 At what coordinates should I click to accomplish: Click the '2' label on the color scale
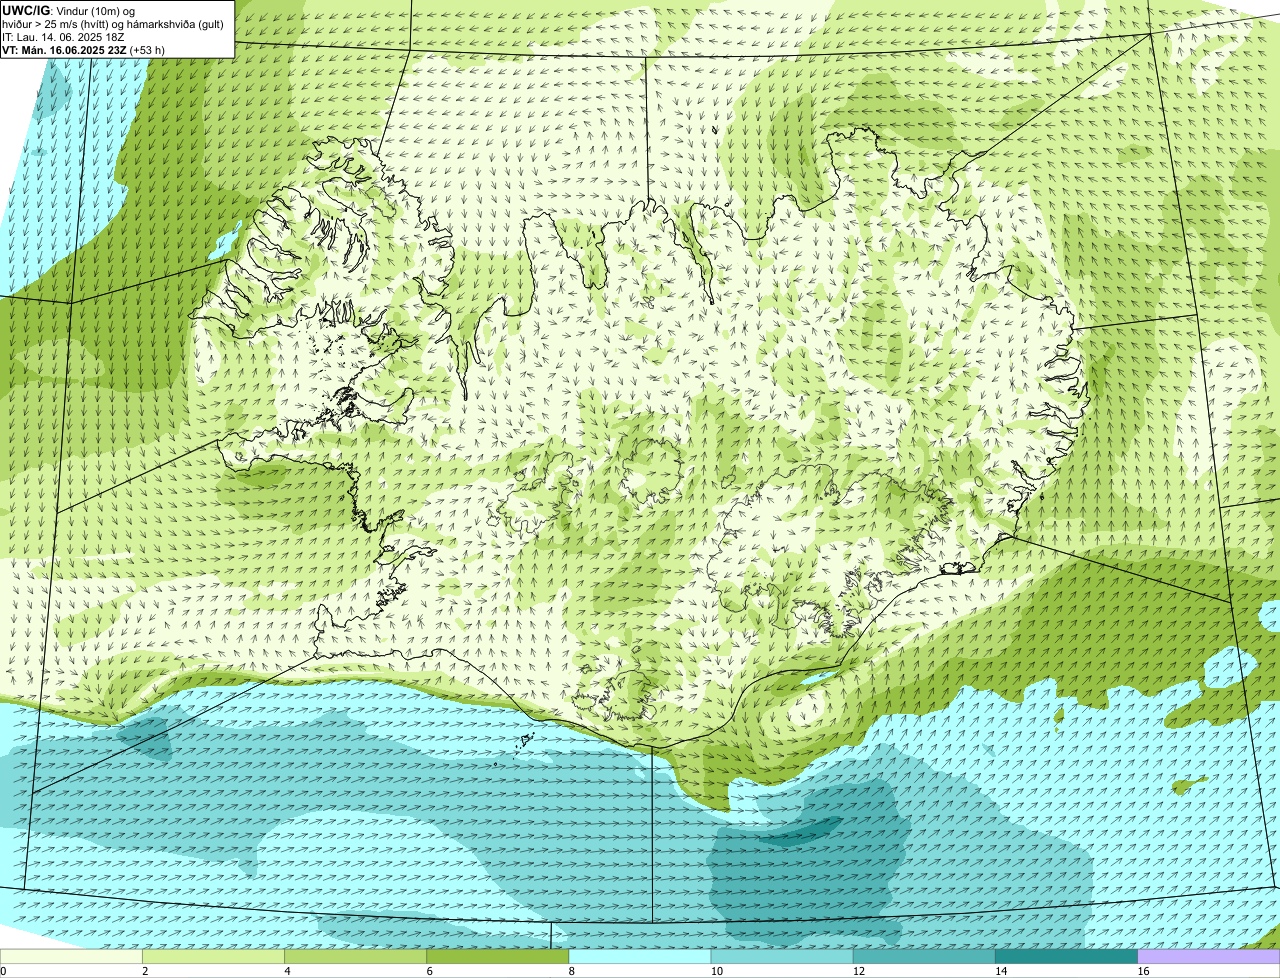pyautogui.click(x=145, y=971)
